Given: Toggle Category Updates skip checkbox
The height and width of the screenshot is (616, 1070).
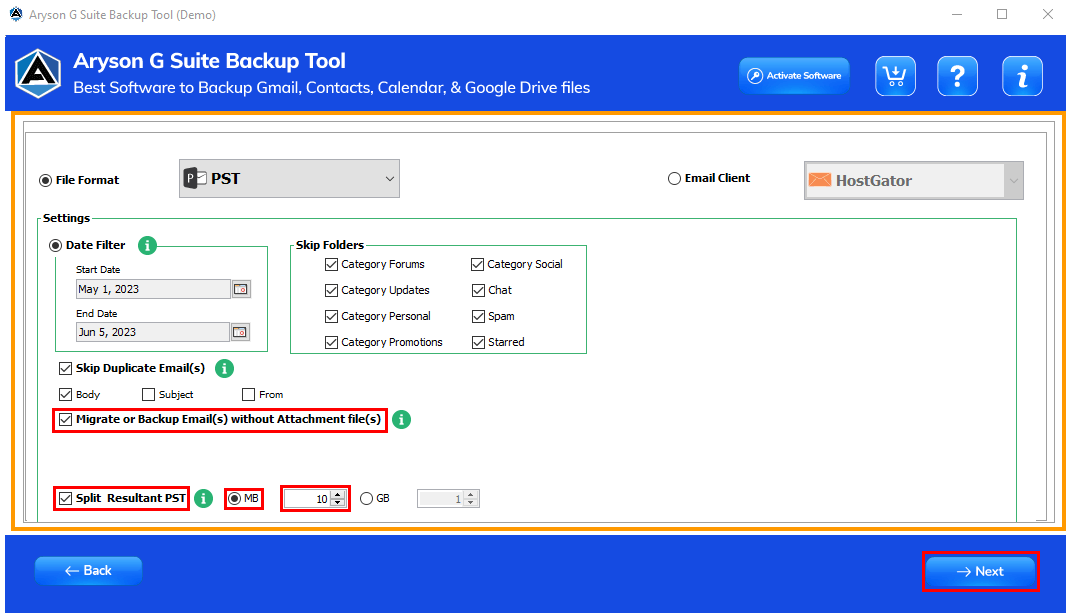Looking at the screenshot, I should point(332,291).
